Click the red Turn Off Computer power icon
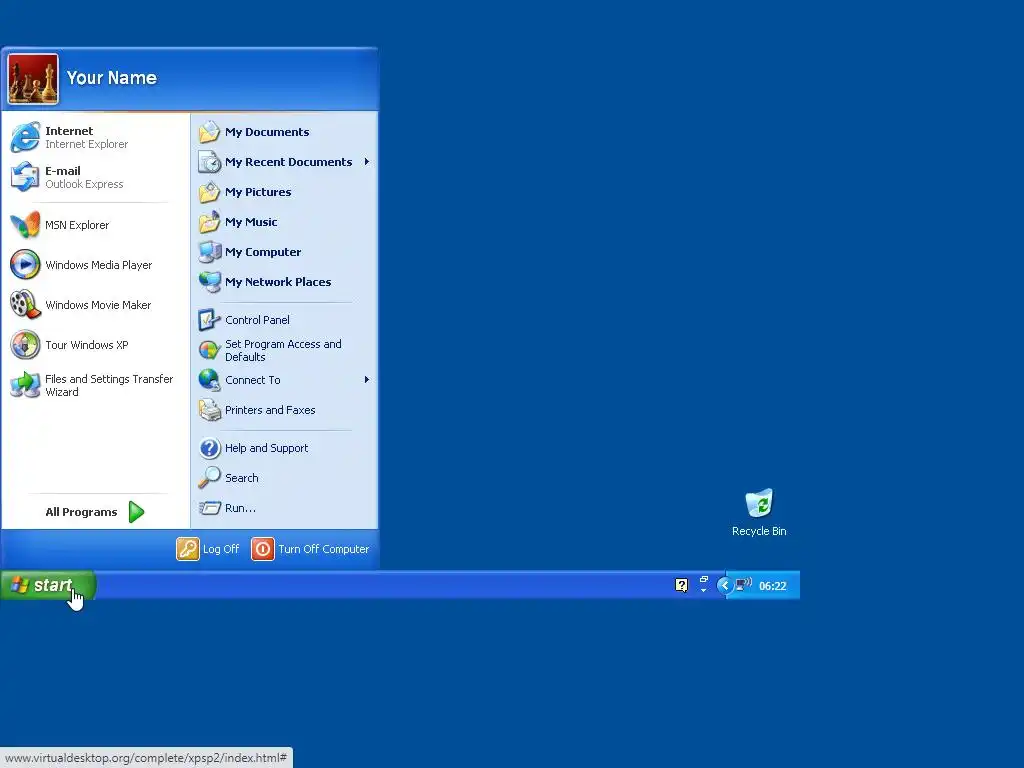This screenshot has width=1024, height=768. 263,549
